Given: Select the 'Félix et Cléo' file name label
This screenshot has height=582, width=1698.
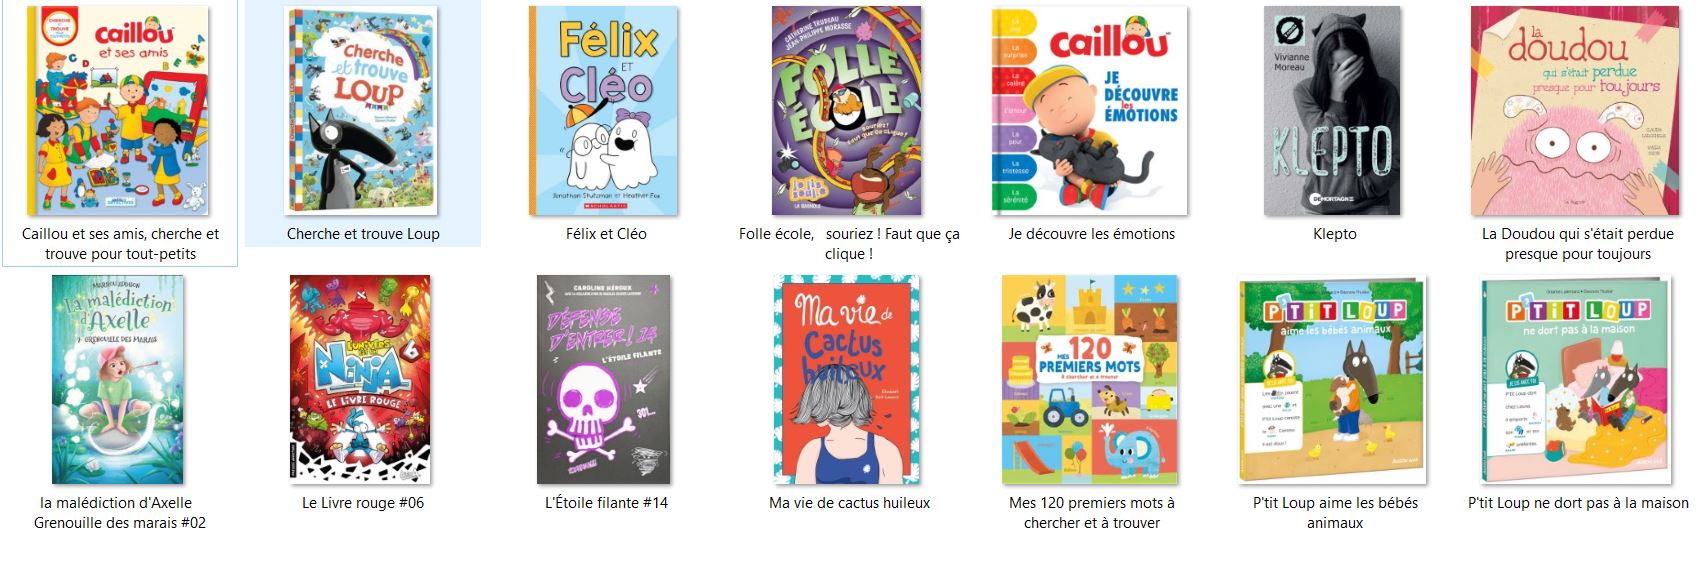Looking at the screenshot, I should tap(606, 234).
